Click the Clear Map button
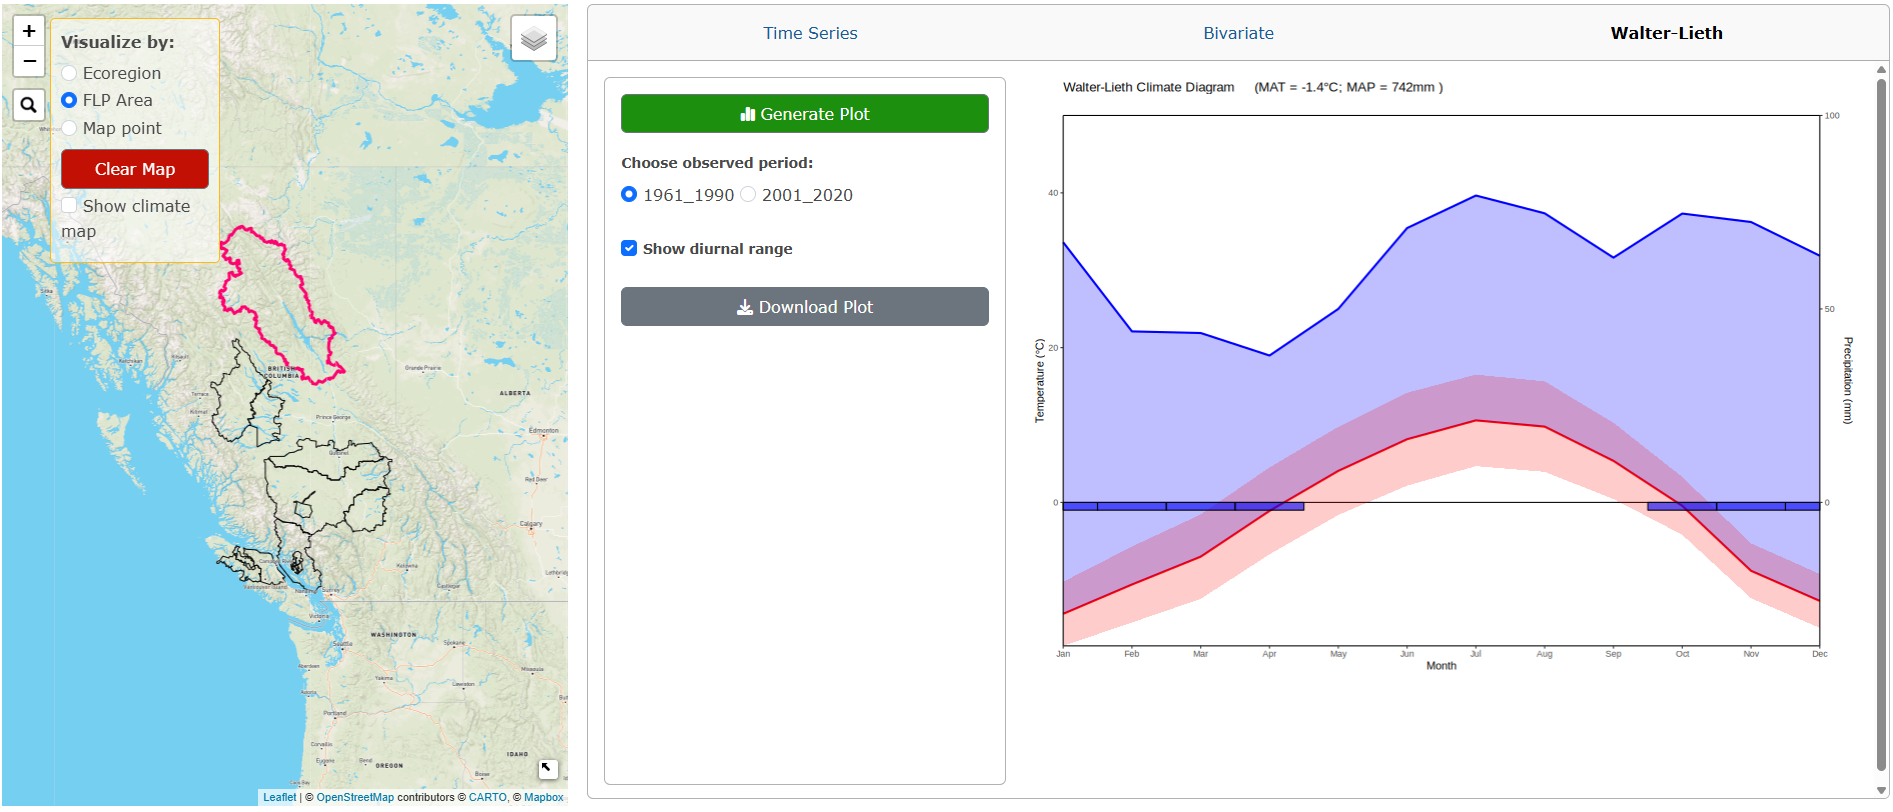The width and height of the screenshot is (1893, 812). [135, 169]
